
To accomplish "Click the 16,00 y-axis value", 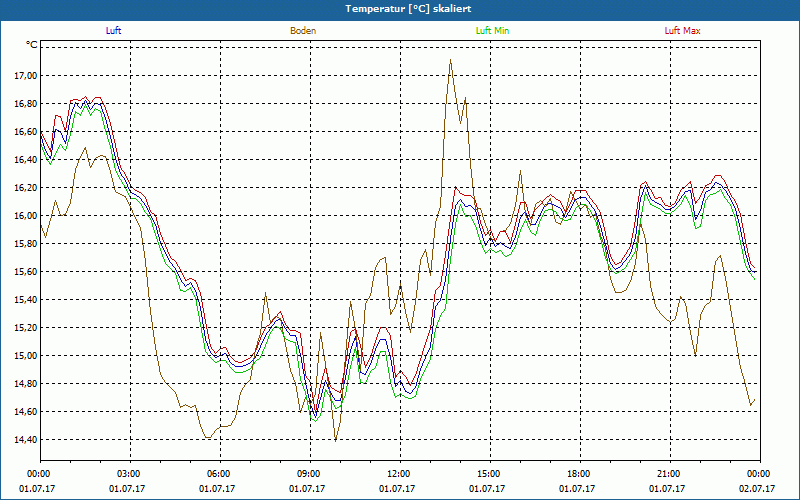I will click(x=27, y=216).
